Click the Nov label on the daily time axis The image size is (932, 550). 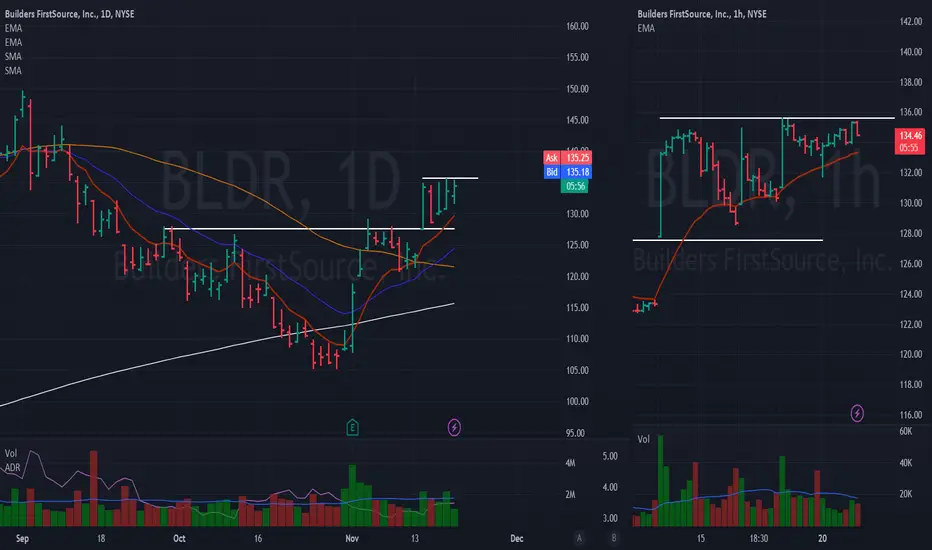point(352,539)
